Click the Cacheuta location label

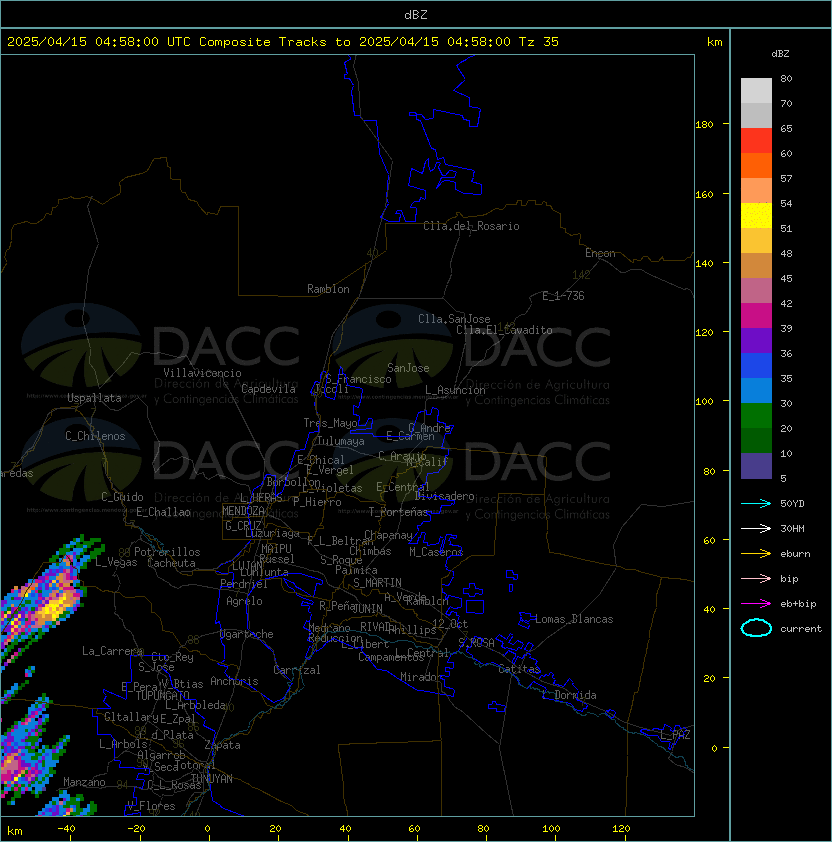coord(171,563)
